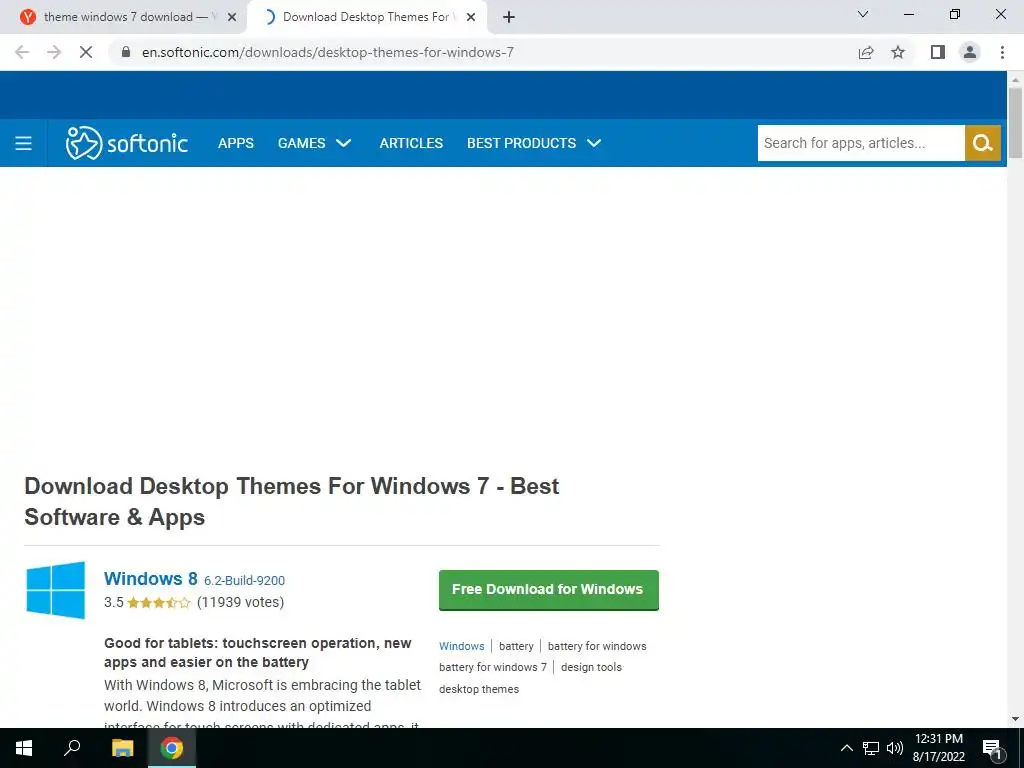Open the notification center
Image resolution: width=1024 pixels, height=768 pixels.
(x=993, y=748)
